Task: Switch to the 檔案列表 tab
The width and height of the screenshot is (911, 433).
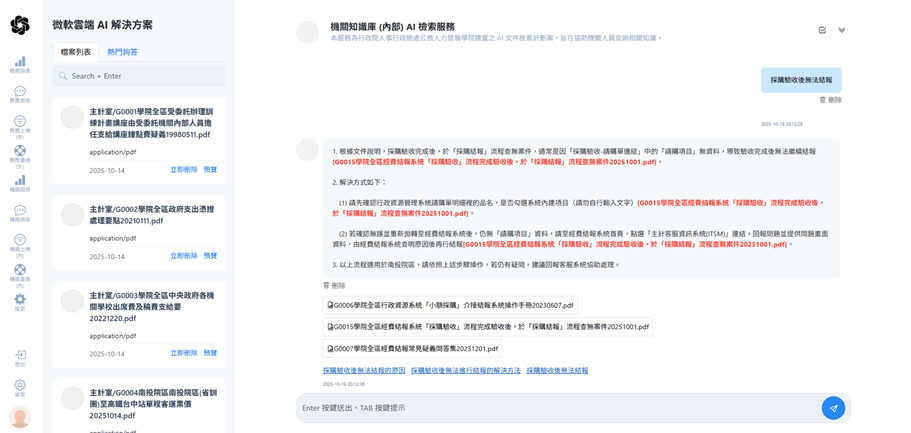Action: [x=76, y=52]
